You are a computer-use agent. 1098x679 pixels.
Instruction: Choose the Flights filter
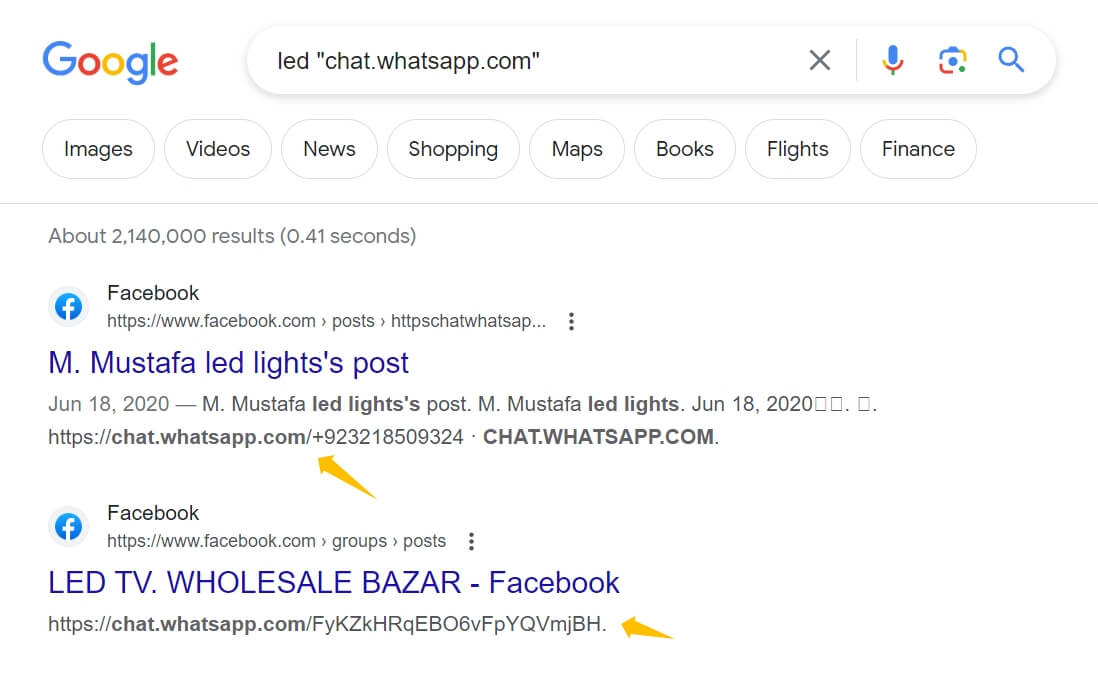[798, 149]
